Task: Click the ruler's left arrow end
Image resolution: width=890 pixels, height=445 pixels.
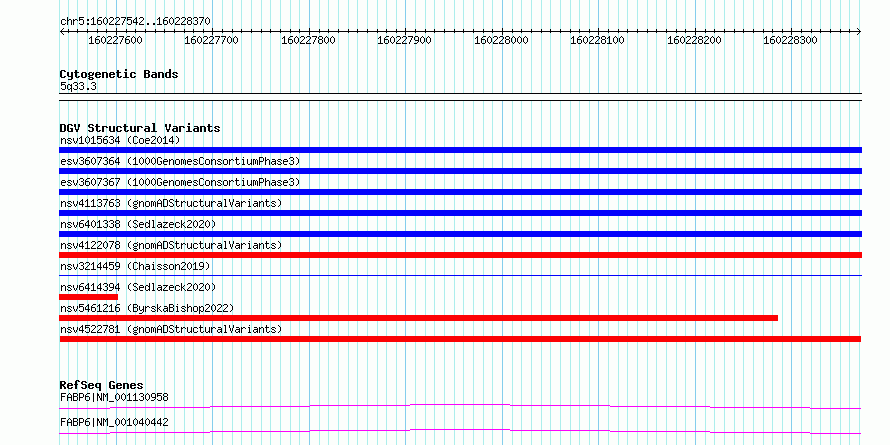Action: [62, 31]
